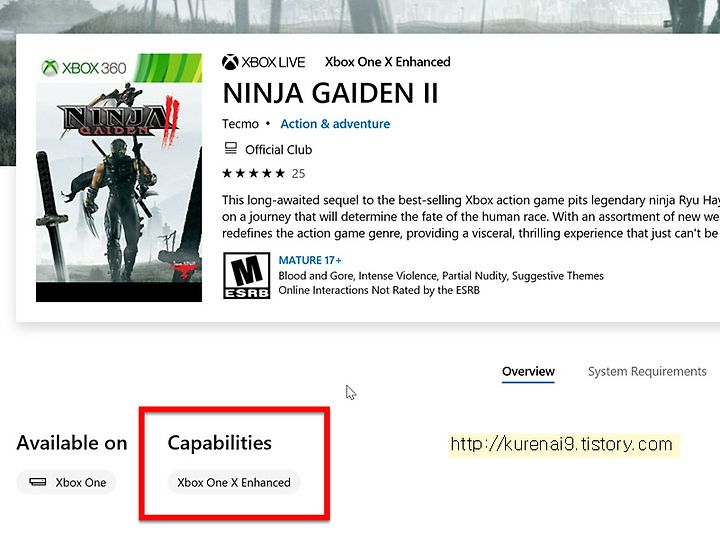Select the Overview tab
The height and width of the screenshot is (533, 720).
pos(528,371)
